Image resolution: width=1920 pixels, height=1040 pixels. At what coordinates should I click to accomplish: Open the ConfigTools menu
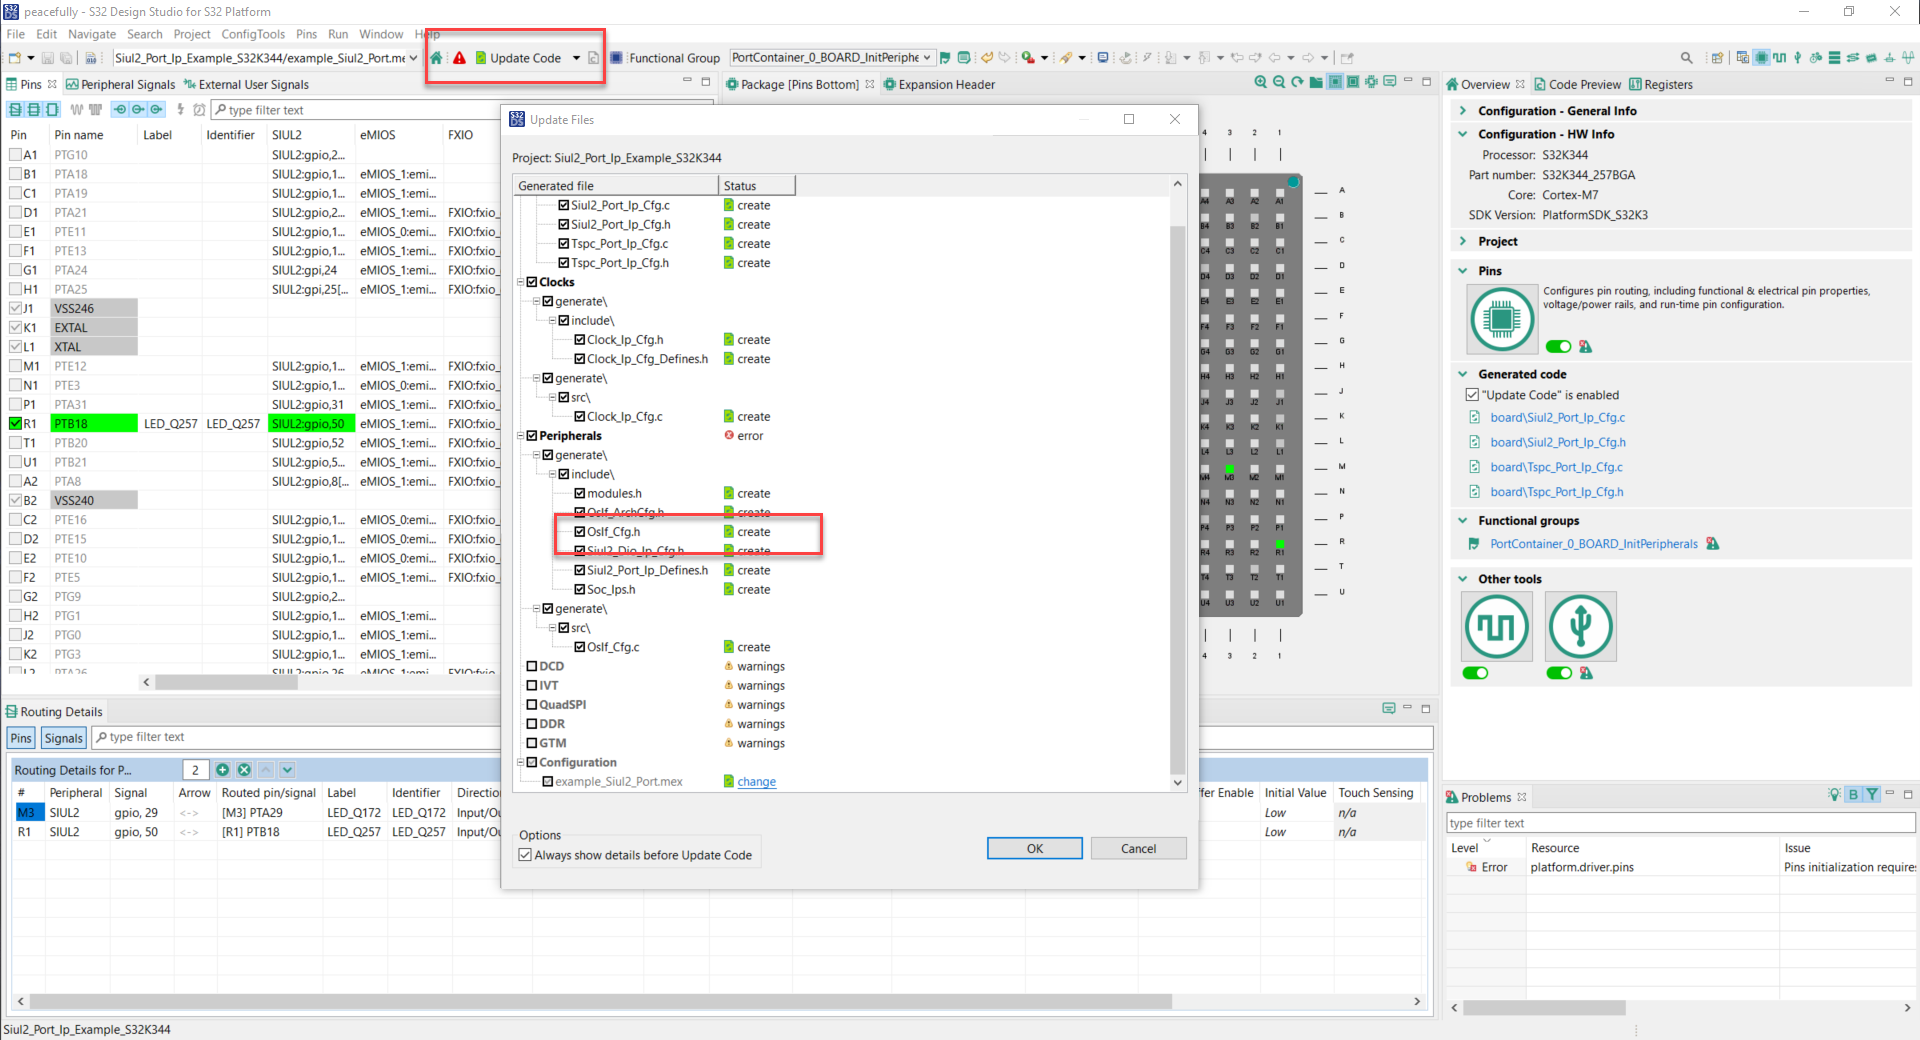(253, 33)
